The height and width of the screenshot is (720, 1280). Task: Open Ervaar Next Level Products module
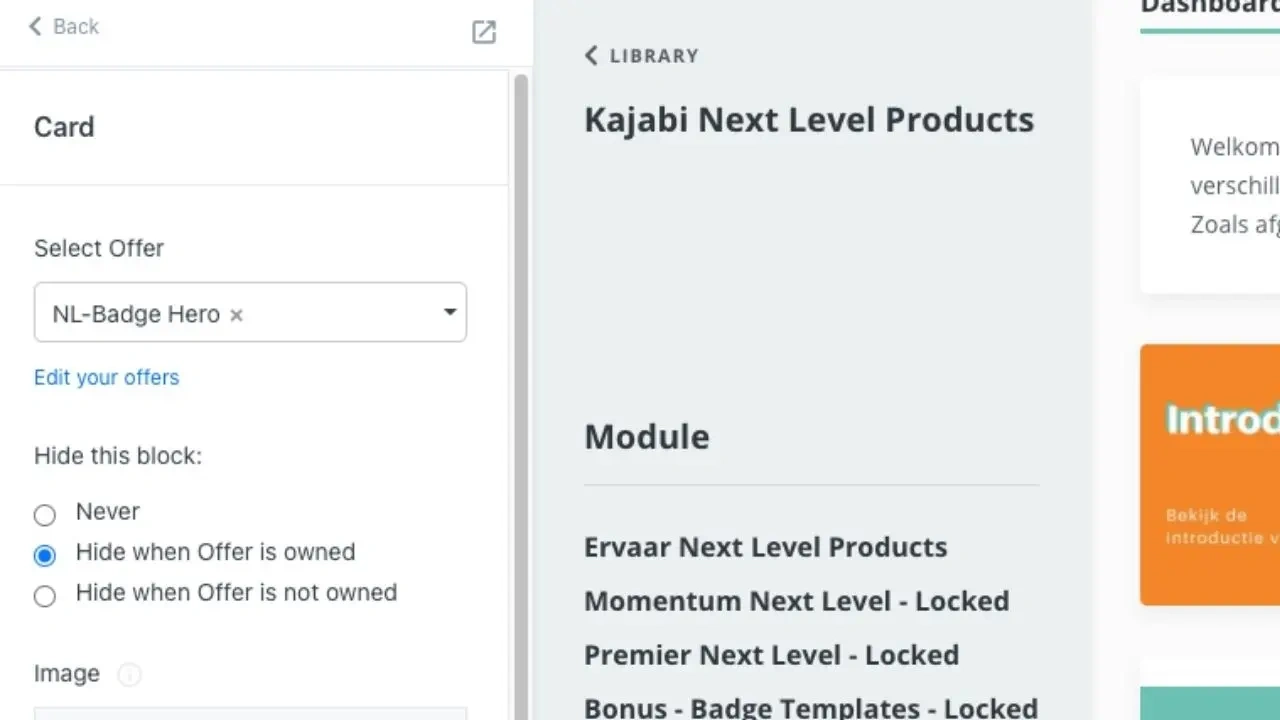[765, 547]
